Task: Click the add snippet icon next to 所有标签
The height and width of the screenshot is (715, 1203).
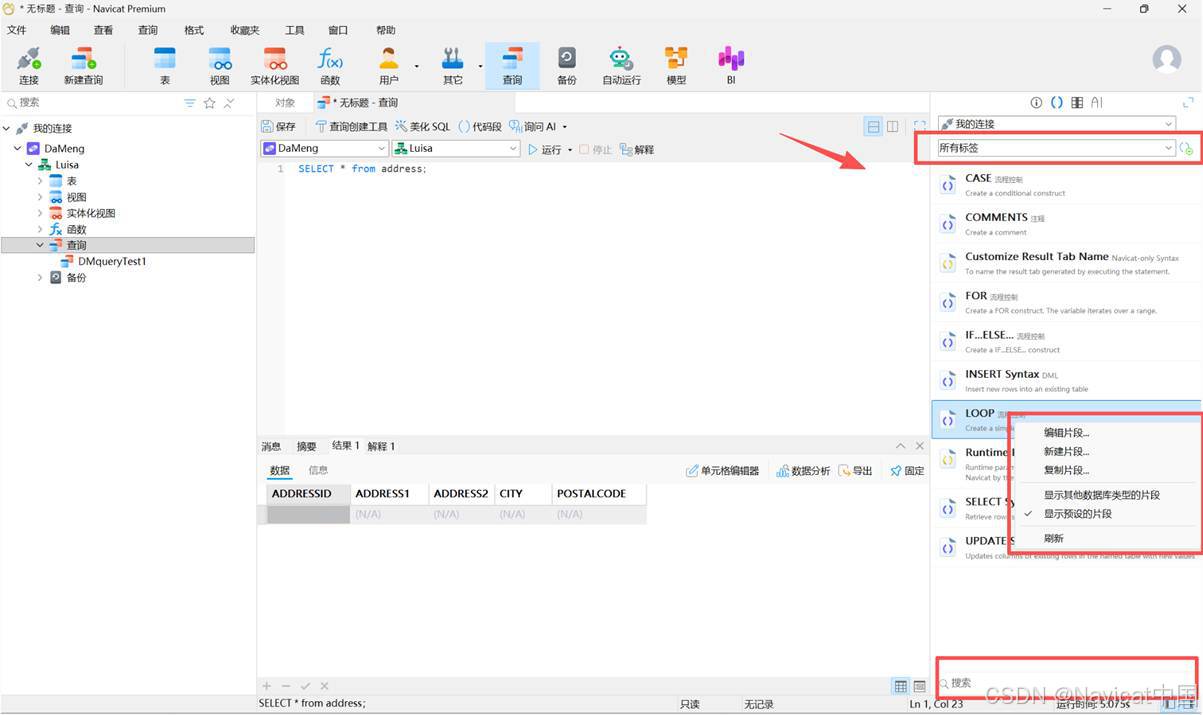Action: point(1186,148)
